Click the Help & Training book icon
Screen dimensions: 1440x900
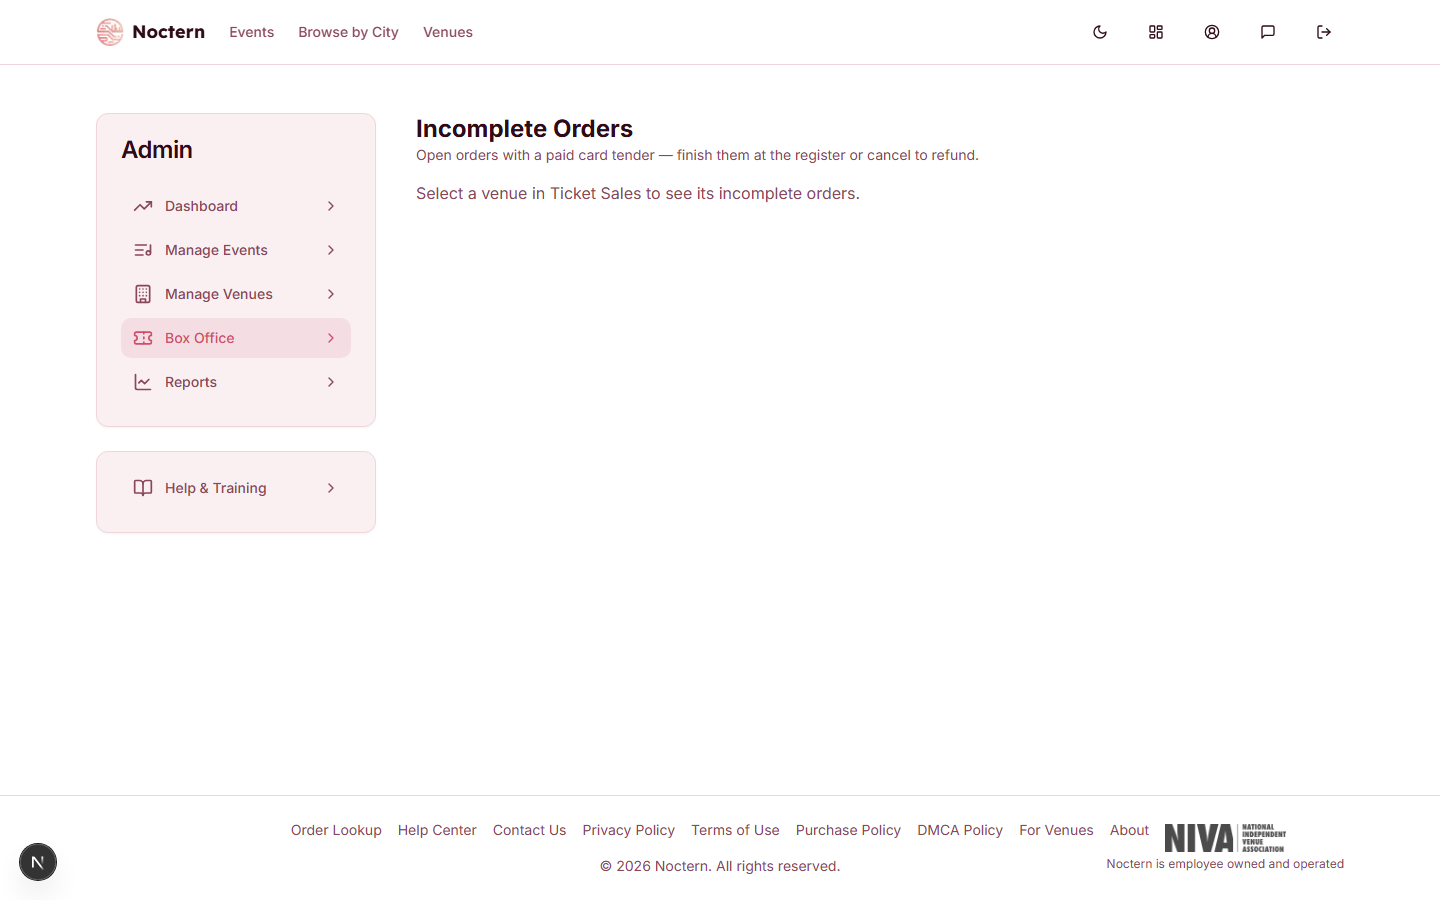click(143, 488)
